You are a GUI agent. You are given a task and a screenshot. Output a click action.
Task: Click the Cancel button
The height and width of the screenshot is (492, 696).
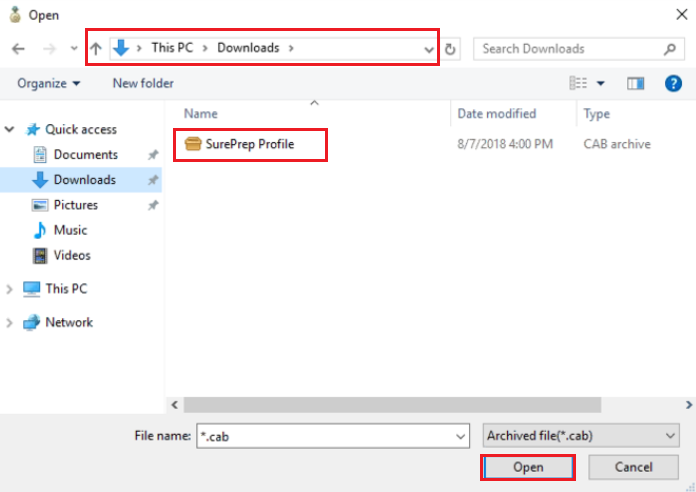coord(633,467)
